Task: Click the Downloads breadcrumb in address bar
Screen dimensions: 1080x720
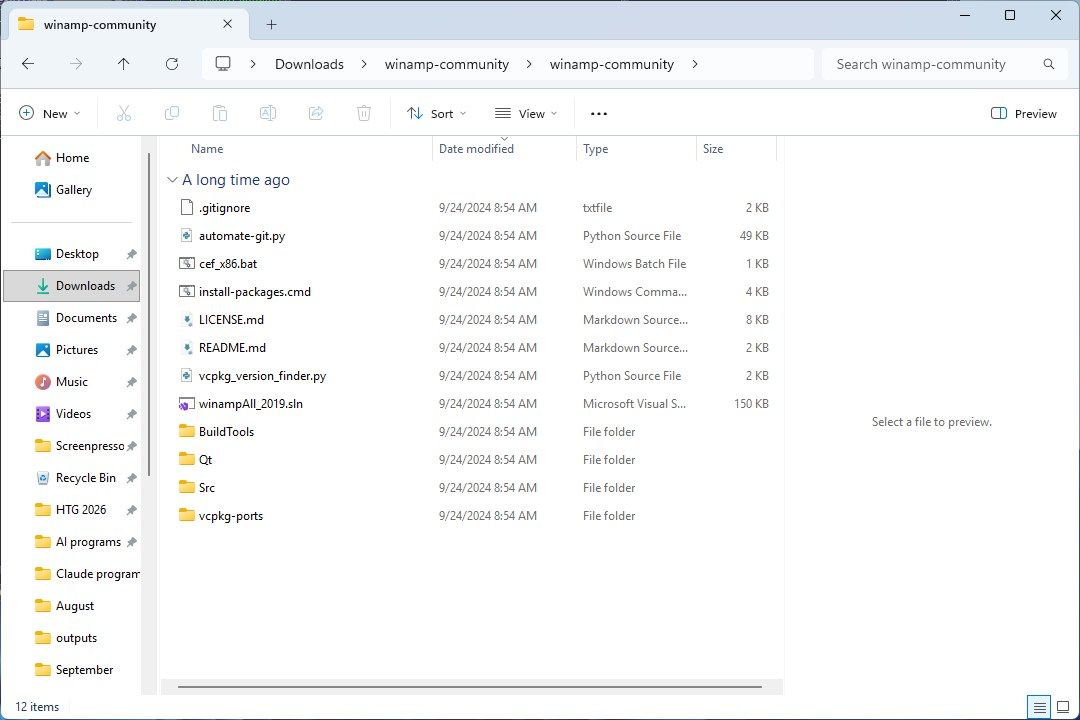Action: (x=309, y=64)
